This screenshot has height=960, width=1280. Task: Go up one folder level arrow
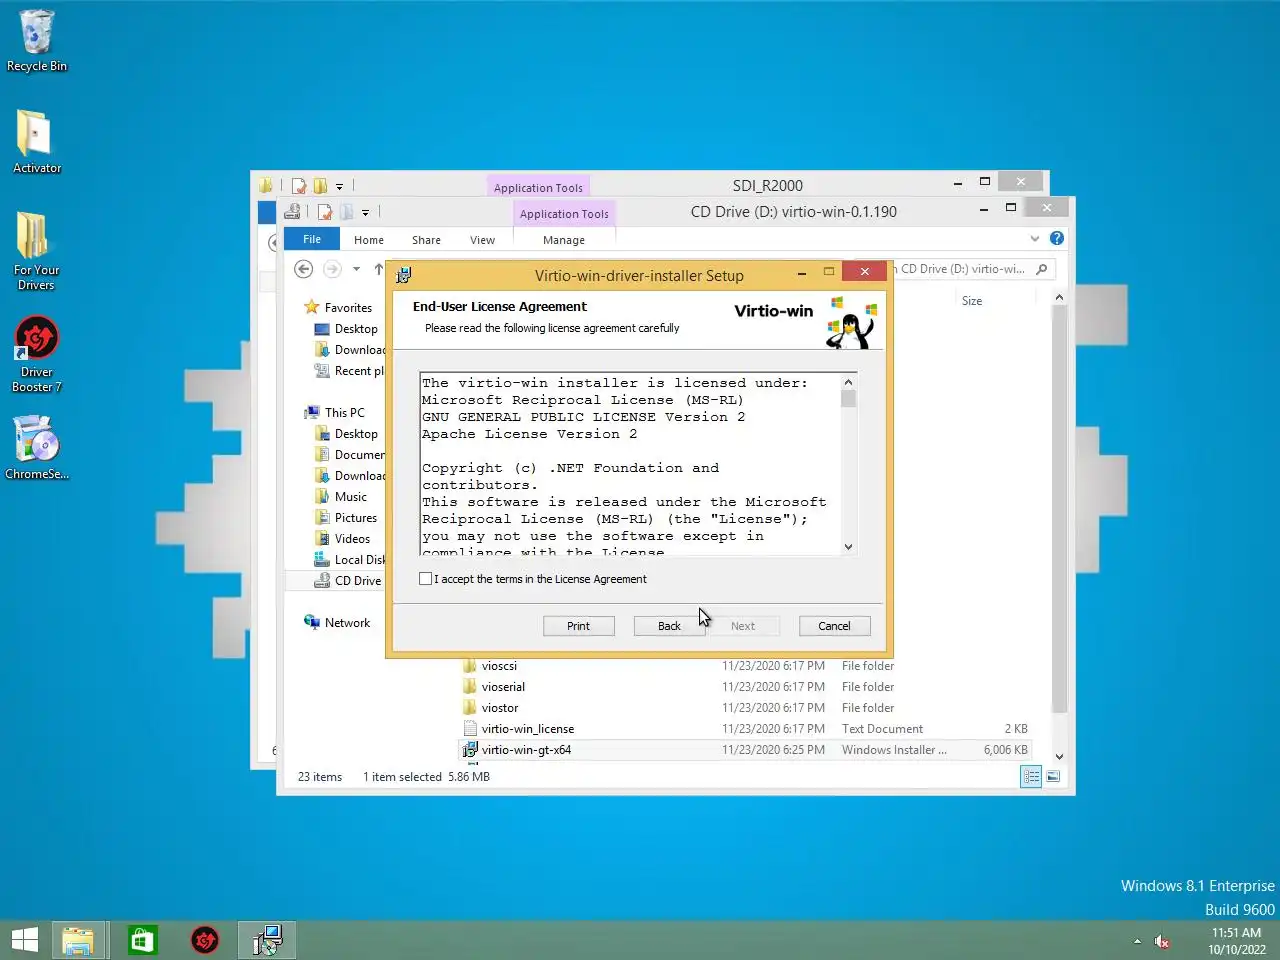click(379, 269)
